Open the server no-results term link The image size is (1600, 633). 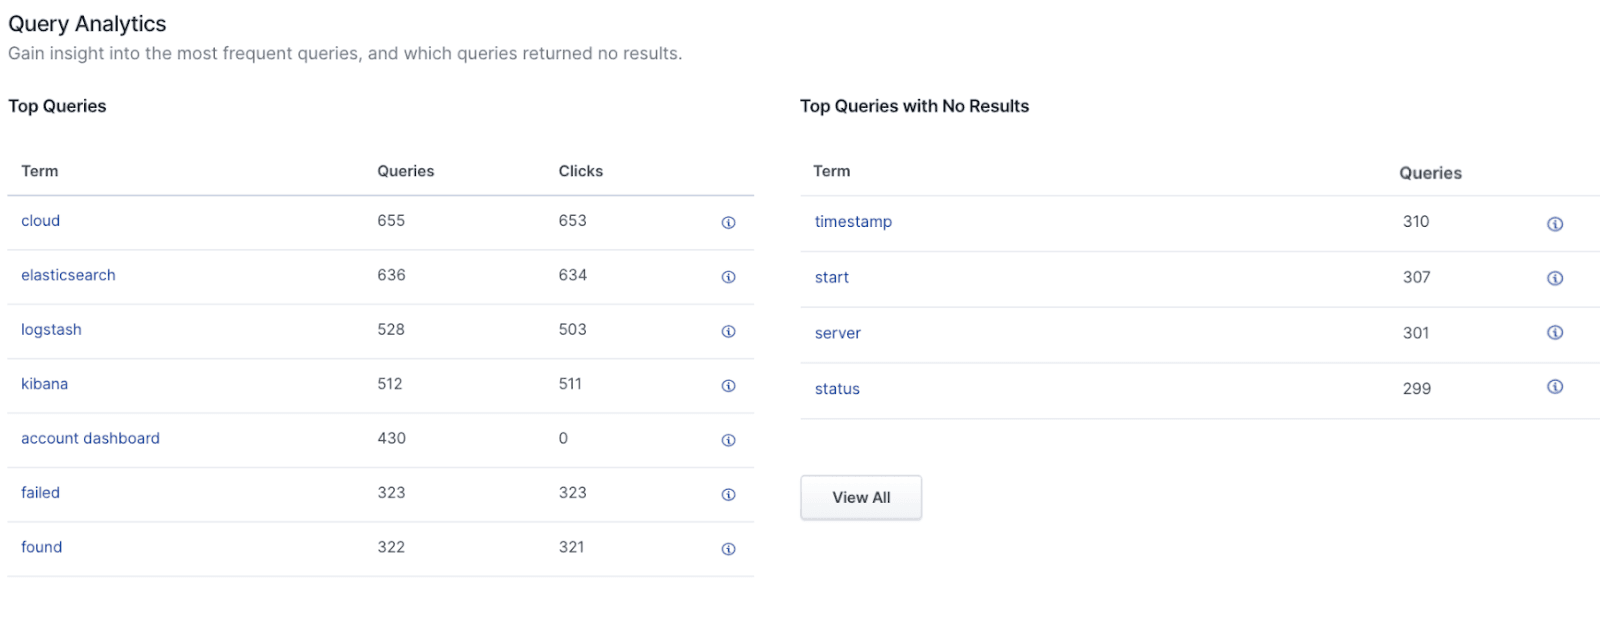(x=837, y=334)
